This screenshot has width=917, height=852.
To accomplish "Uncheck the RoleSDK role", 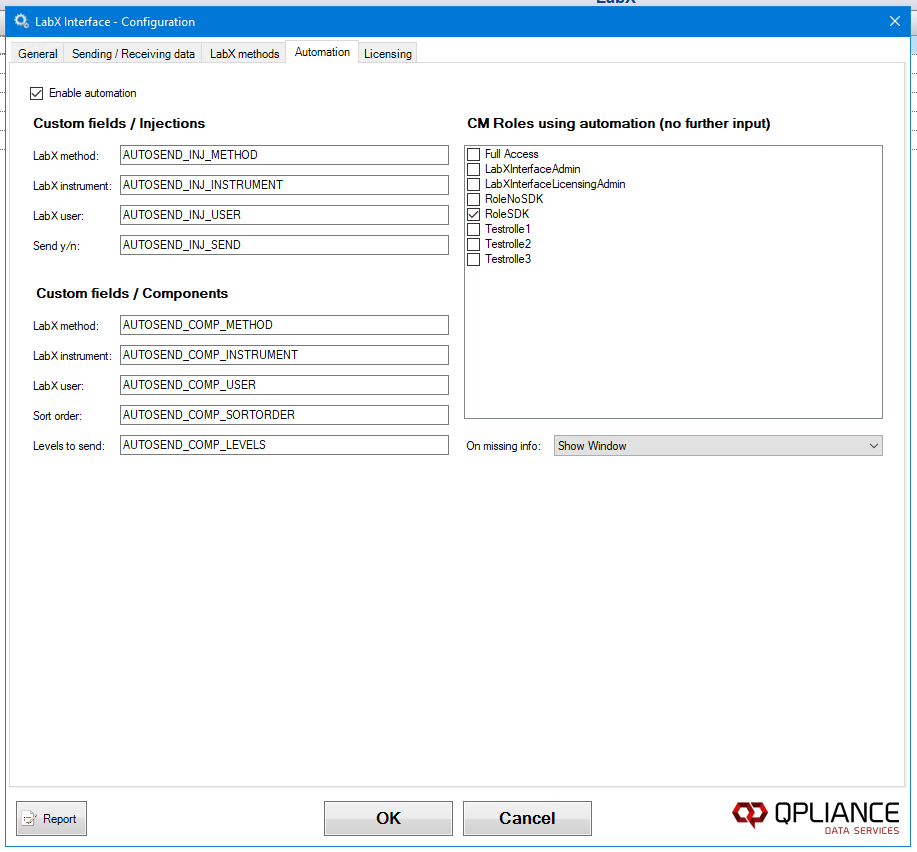I will 474,215.
